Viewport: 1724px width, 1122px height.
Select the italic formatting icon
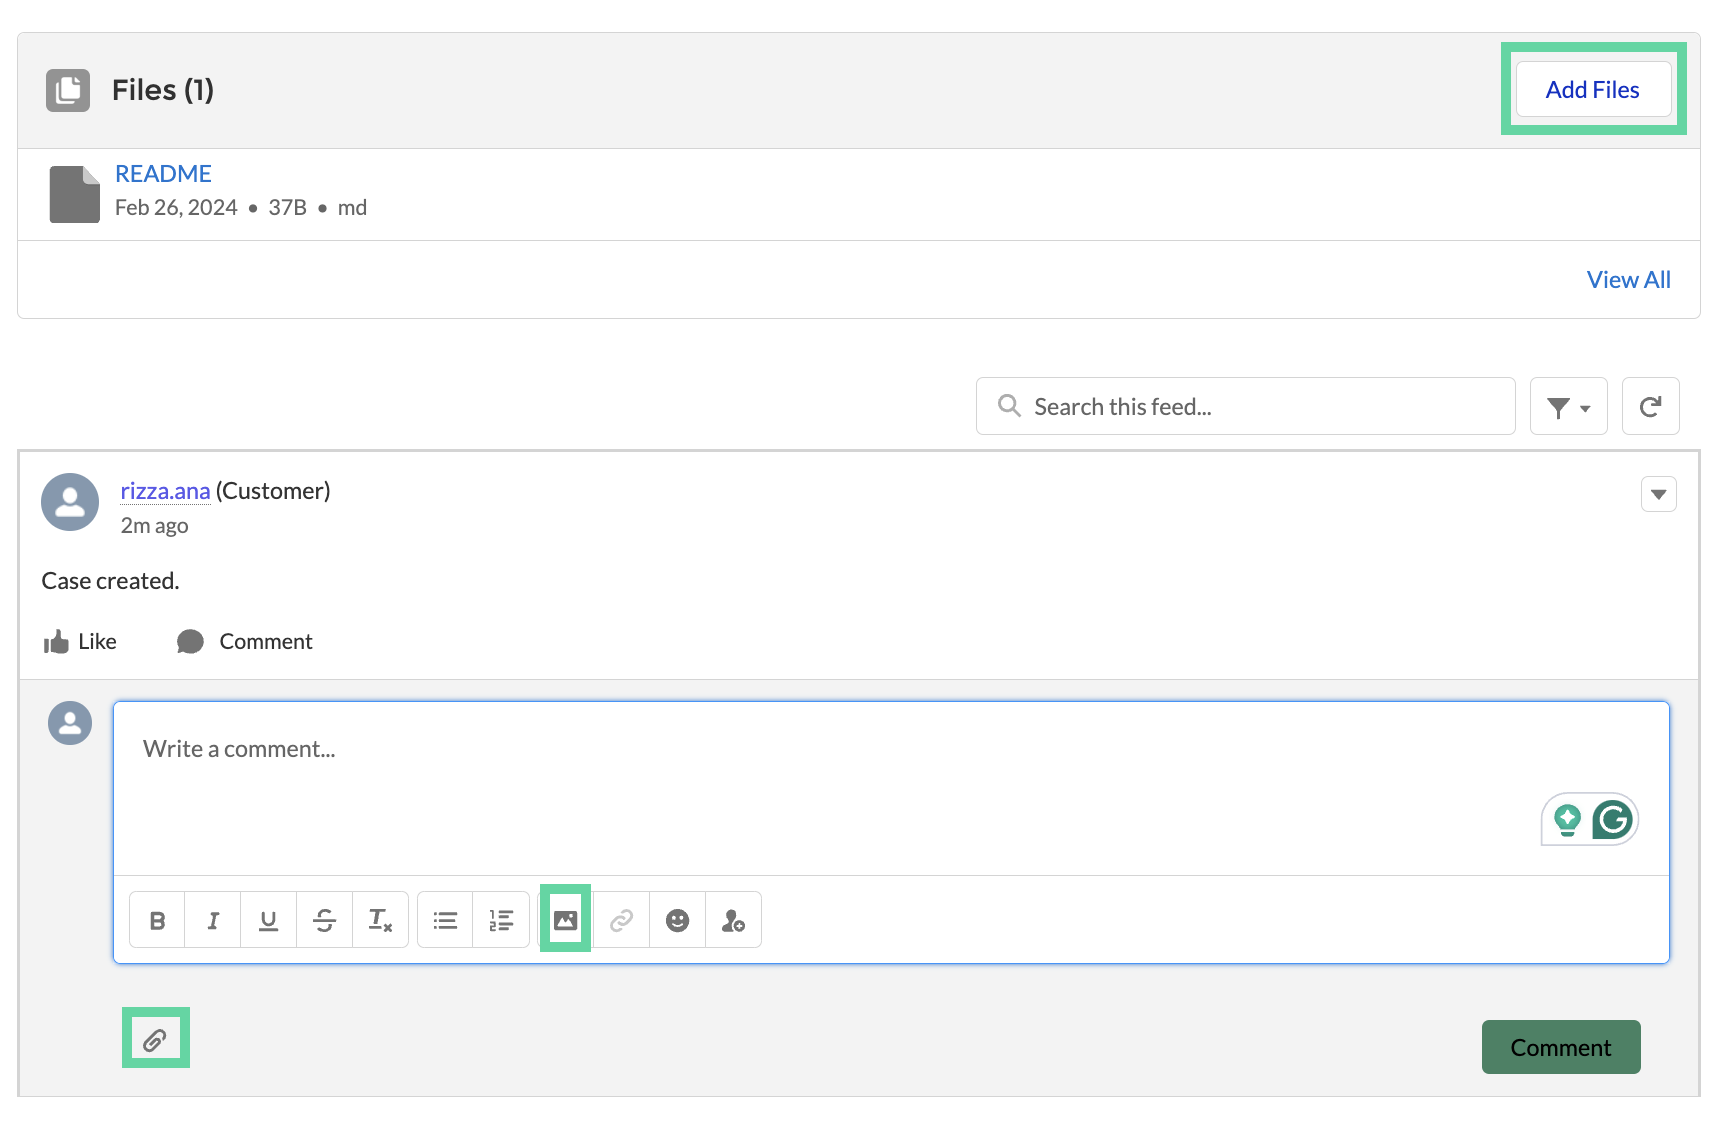coord(212,919)
